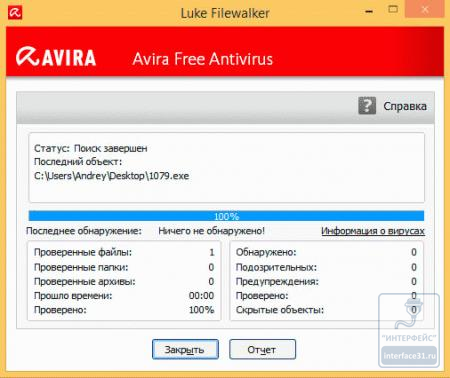This screenshot has width=450, height=378.
Task: Click the Avira icon in title bar
Action: pyautogui.click(x=15, y=13)
